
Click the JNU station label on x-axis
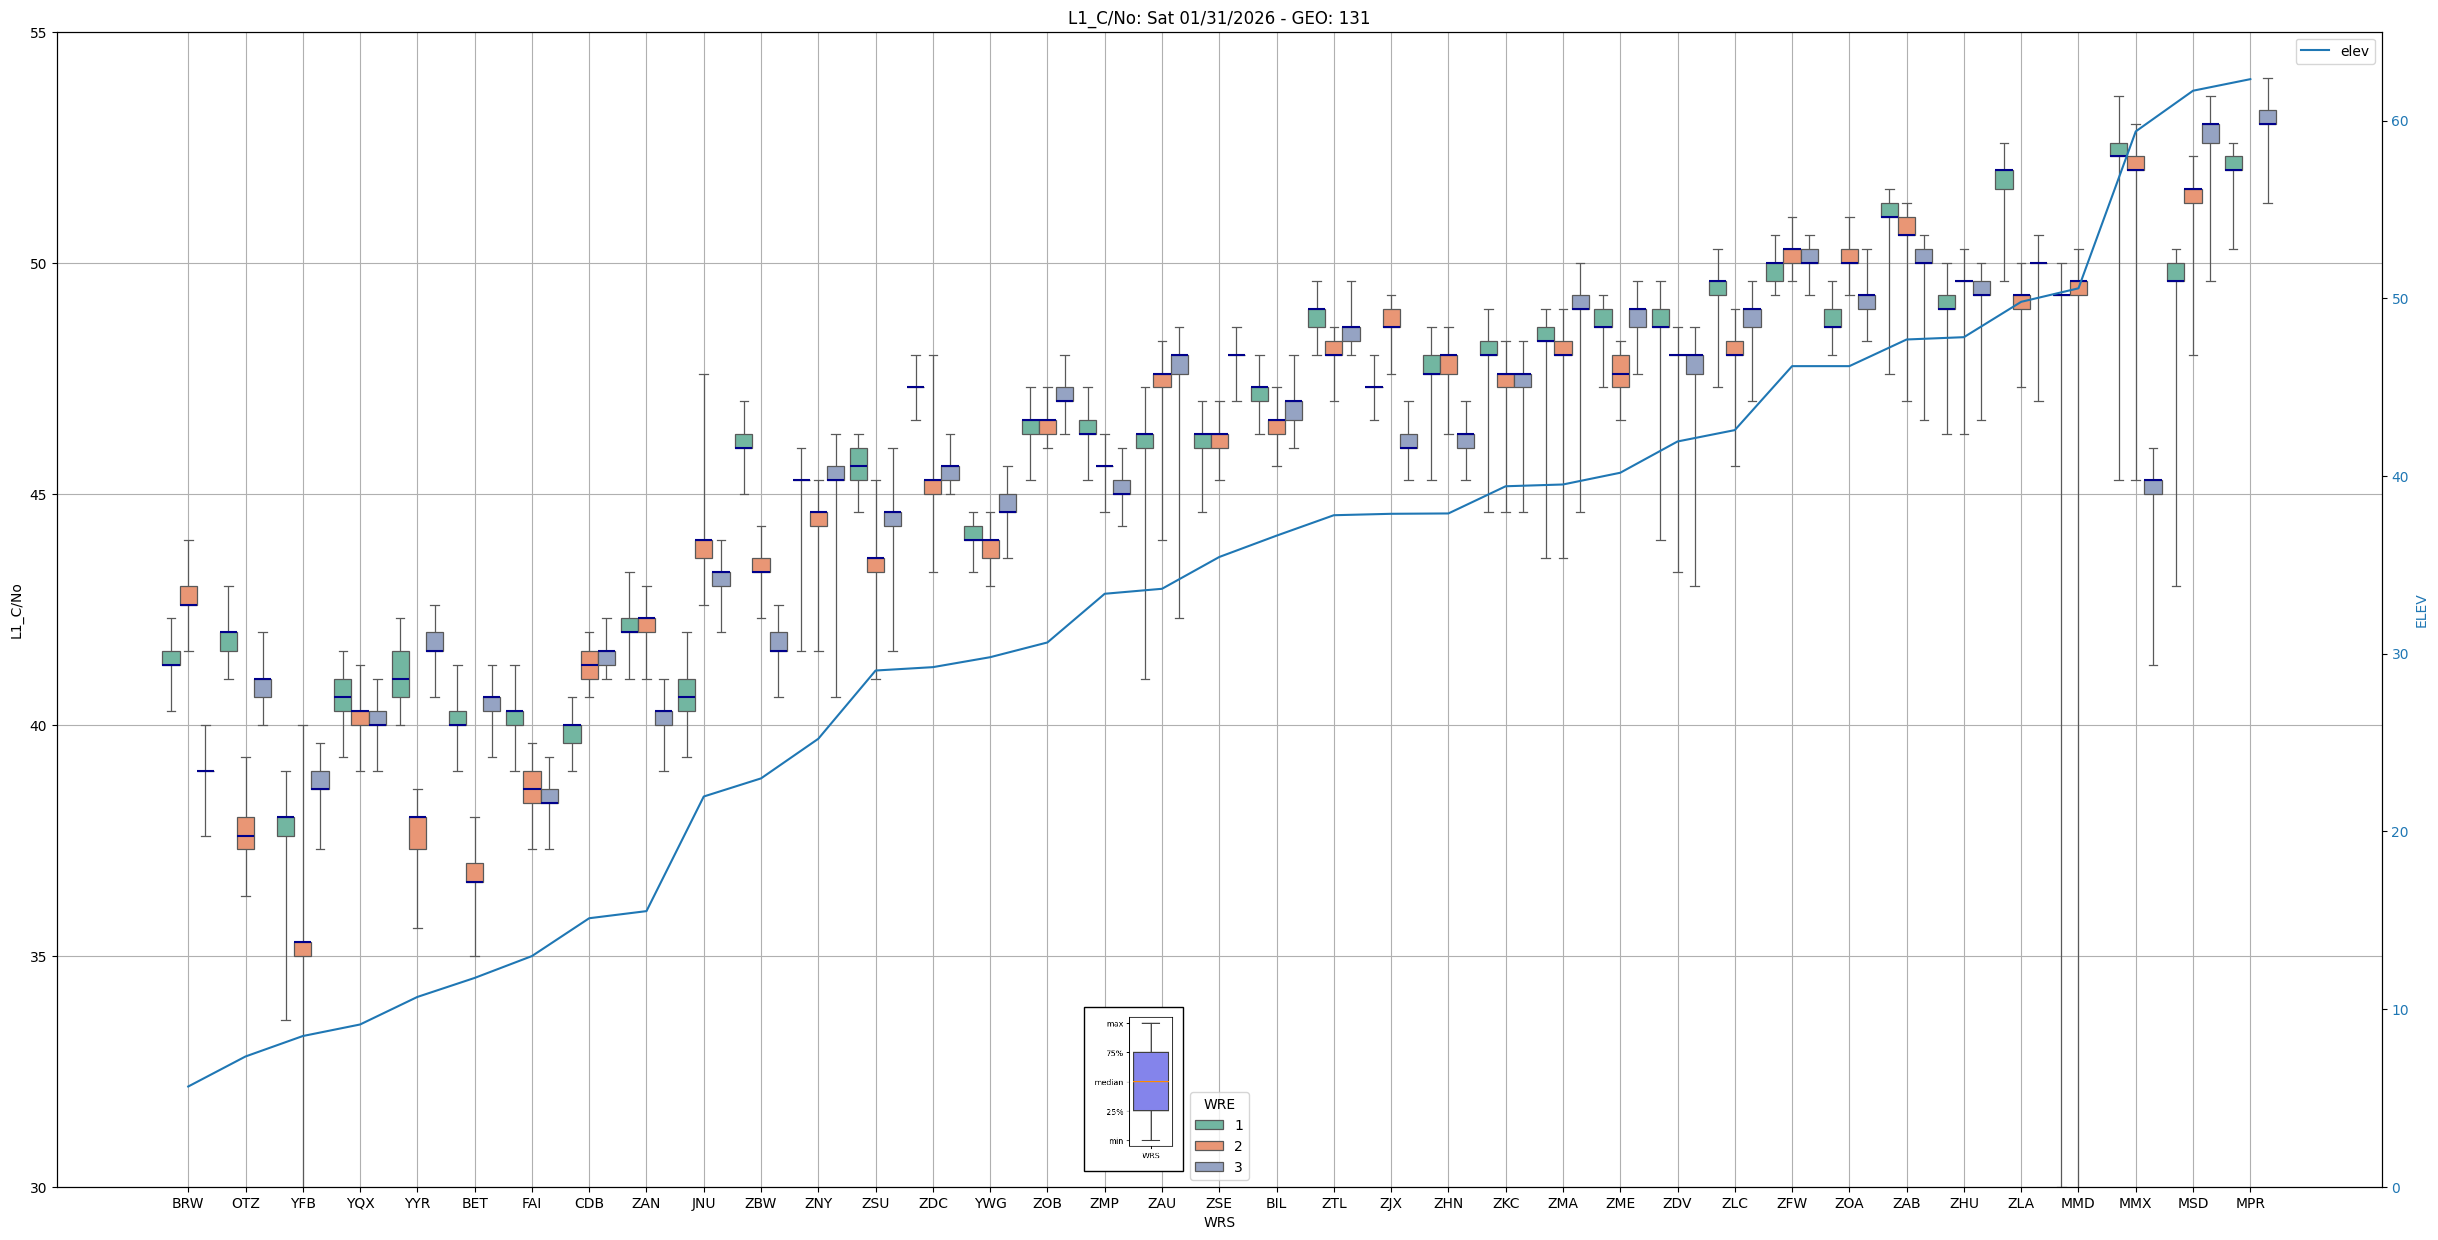pos(703,1203)
